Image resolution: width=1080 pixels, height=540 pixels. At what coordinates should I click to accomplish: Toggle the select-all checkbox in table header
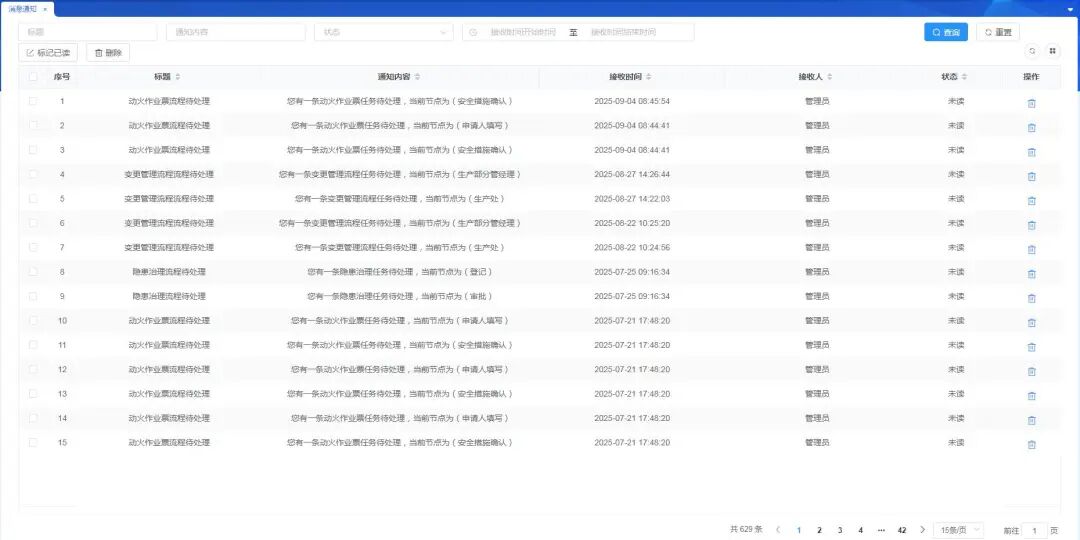coord(33,77)
